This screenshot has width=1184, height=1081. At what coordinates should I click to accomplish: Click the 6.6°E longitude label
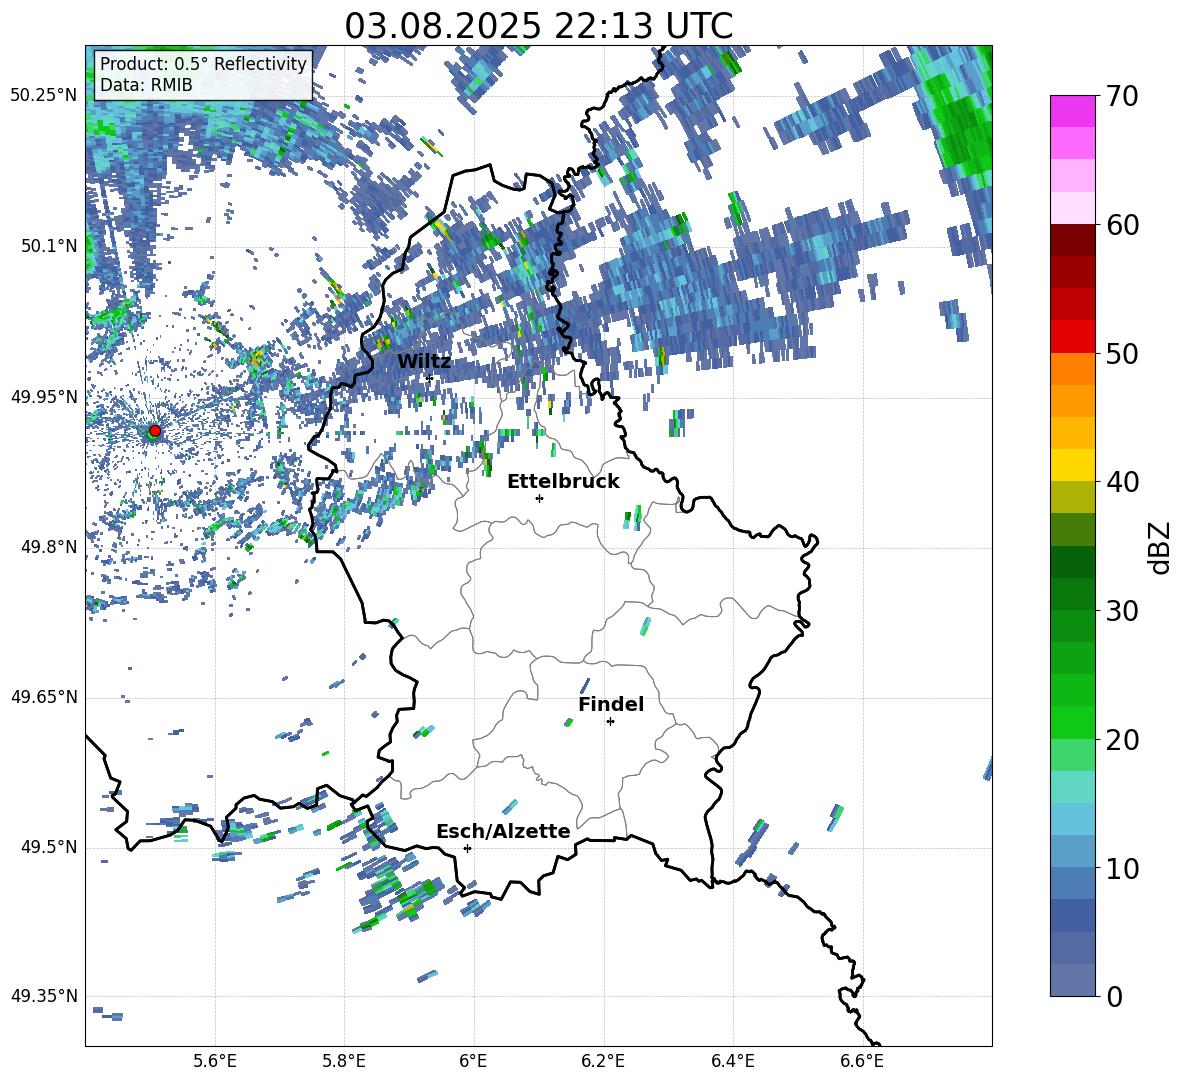pyautogui.click(x=862, y=1061)
